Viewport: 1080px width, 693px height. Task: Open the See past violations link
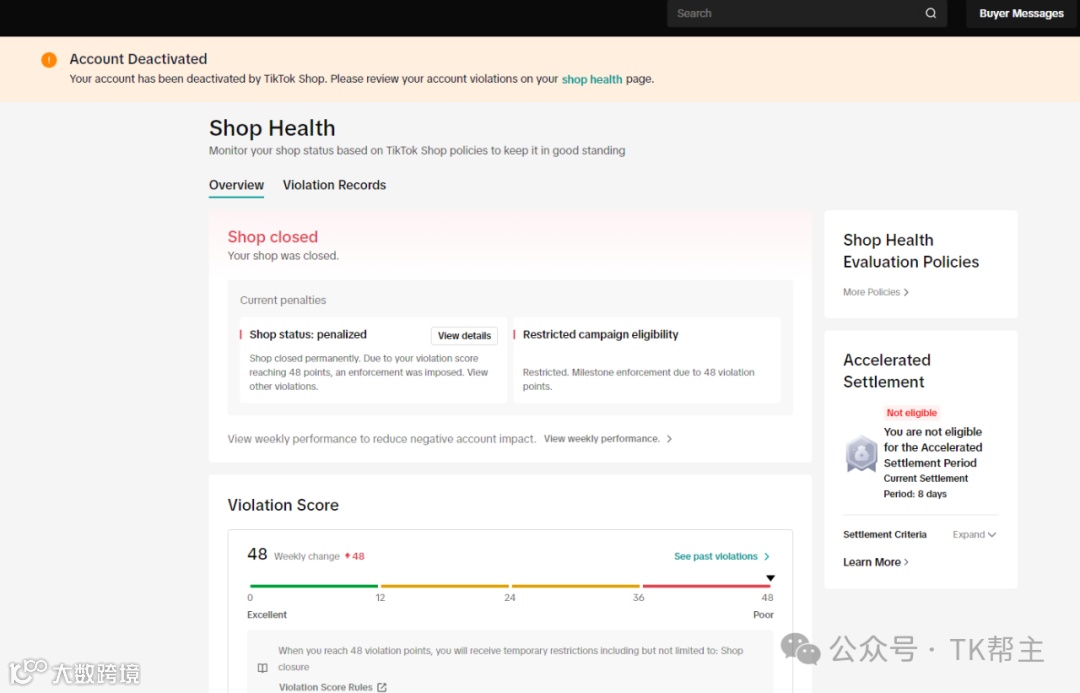(x=716, y=556)
